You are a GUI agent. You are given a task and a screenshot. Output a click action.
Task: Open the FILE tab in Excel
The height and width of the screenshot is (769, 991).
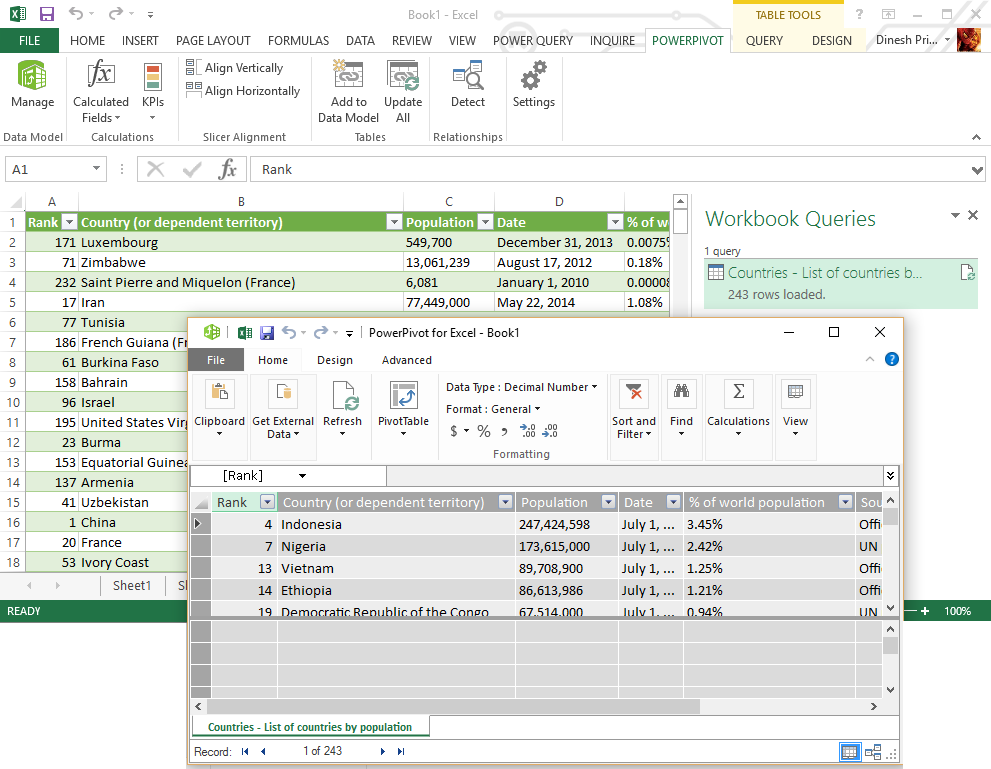pos(29,40)
